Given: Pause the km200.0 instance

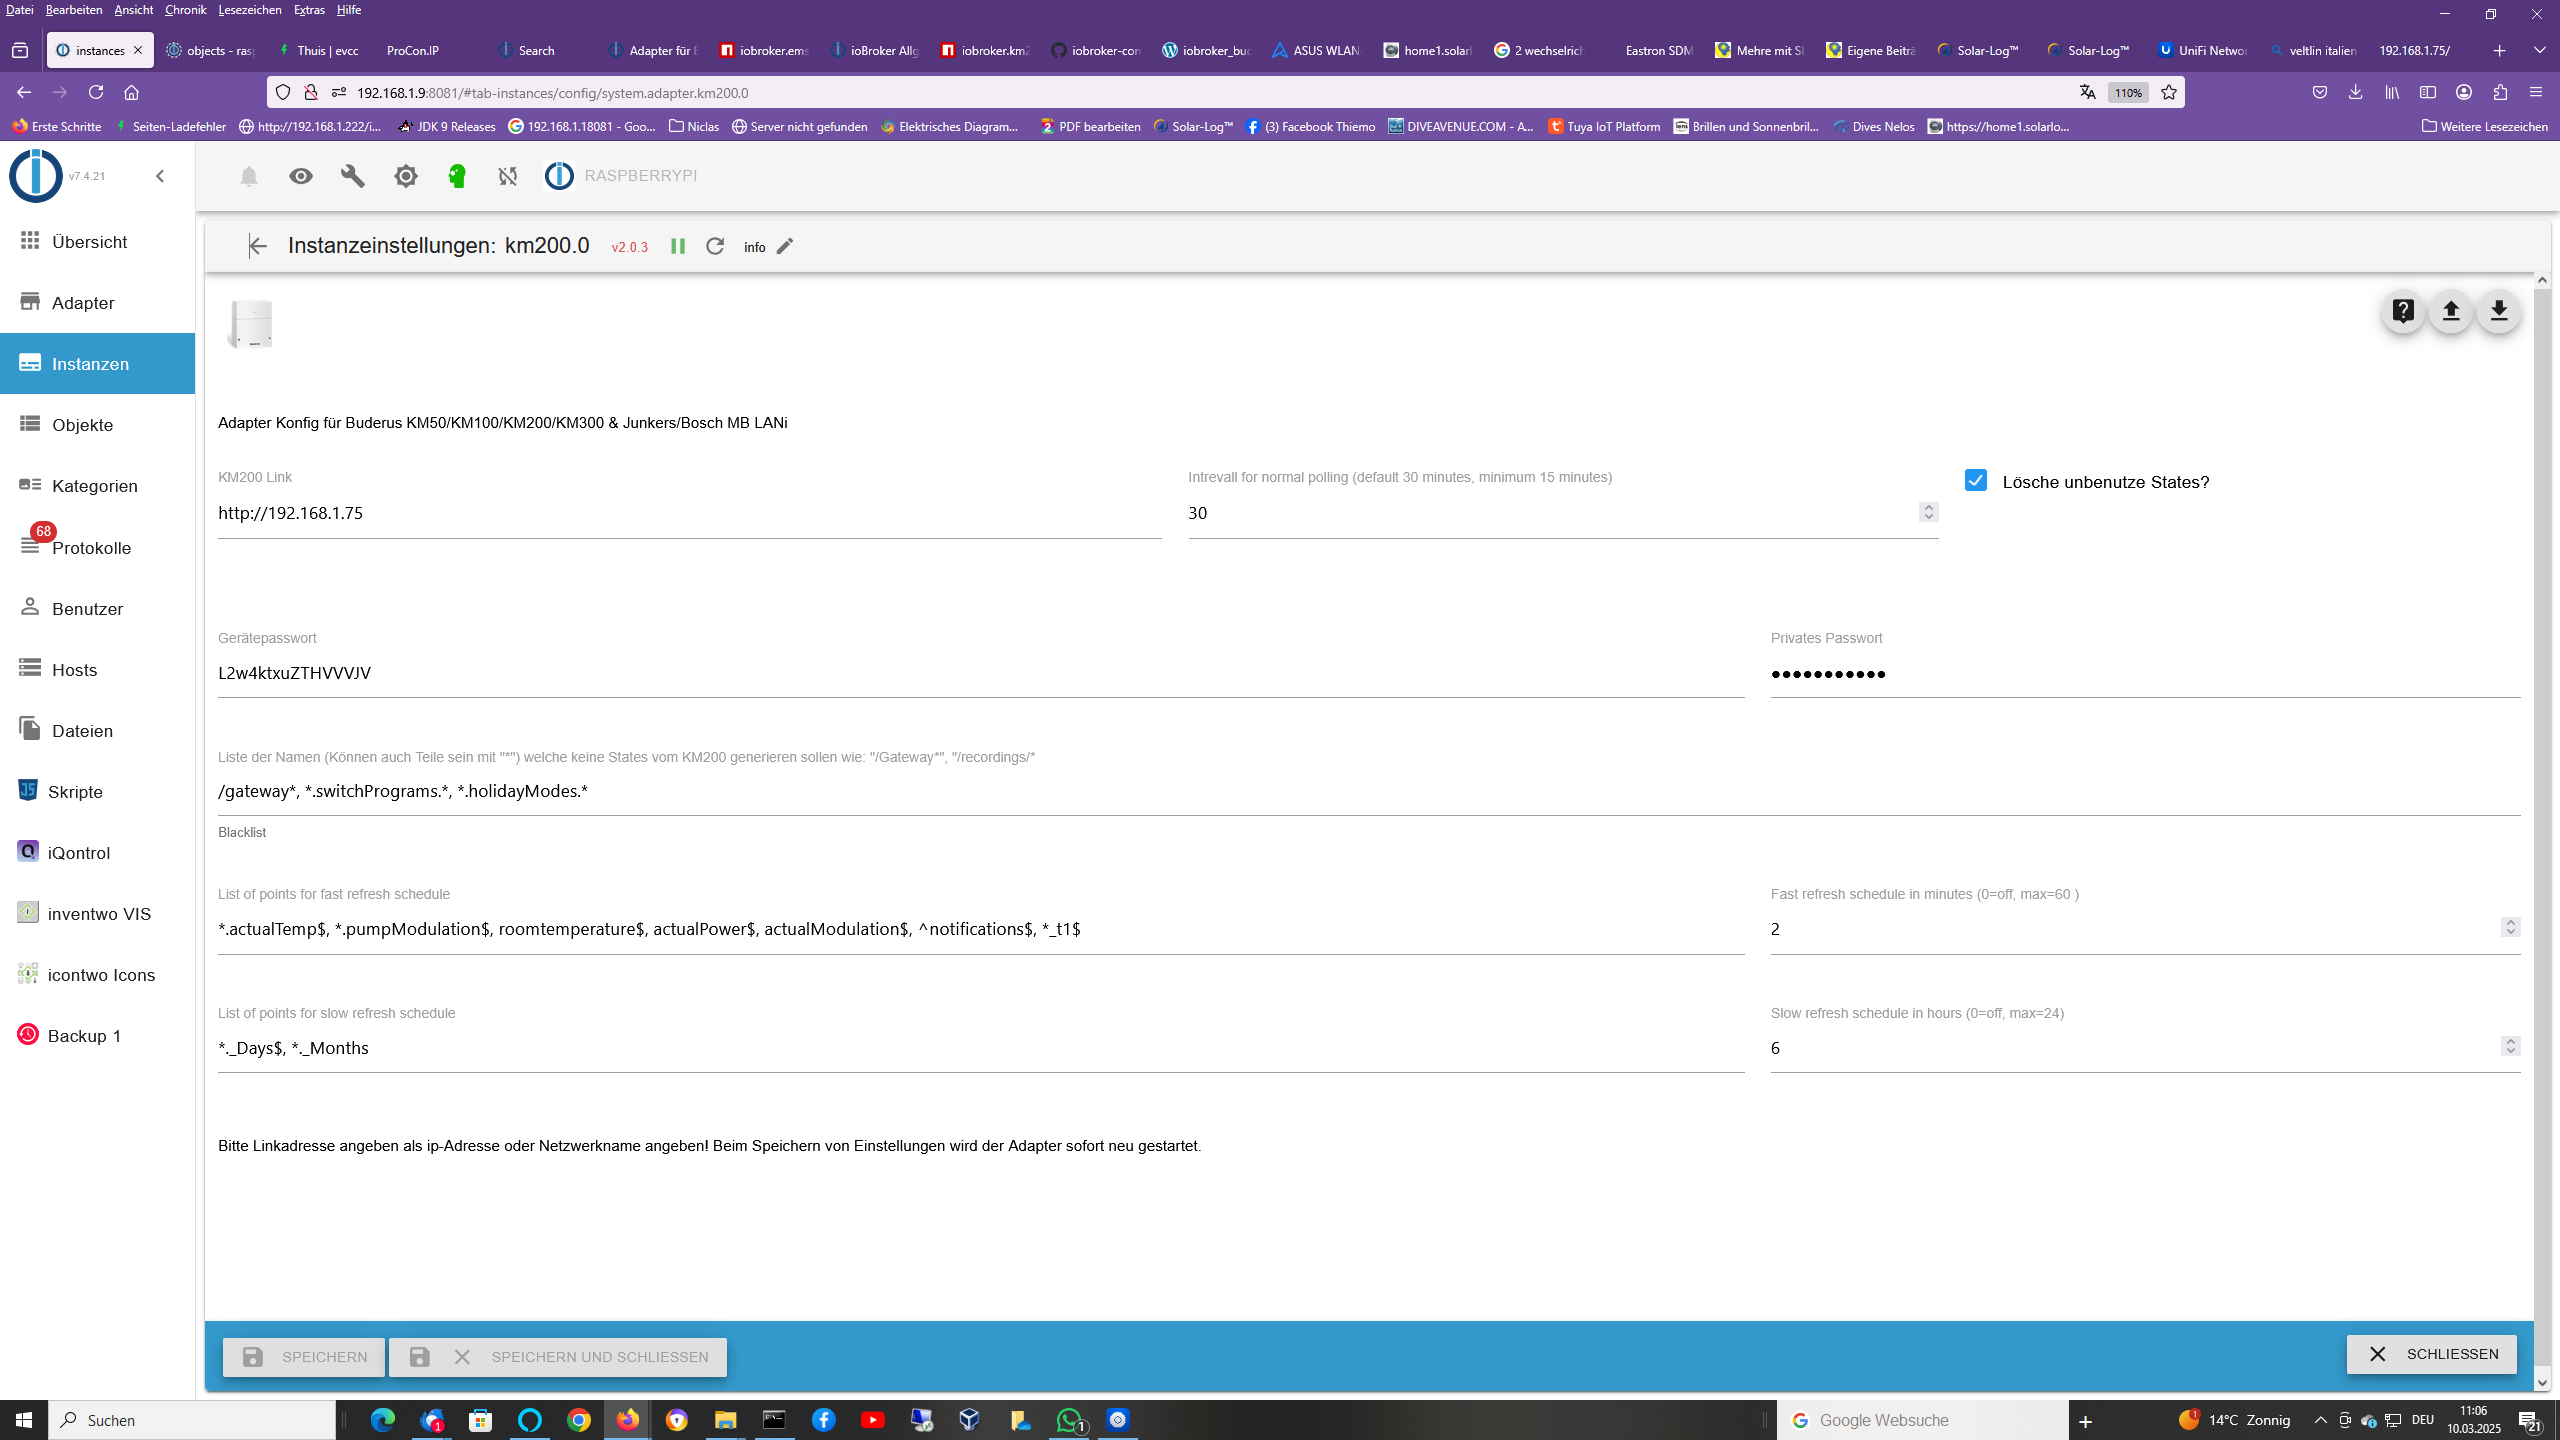Looking at the screenshot, I should click(678, 246).
